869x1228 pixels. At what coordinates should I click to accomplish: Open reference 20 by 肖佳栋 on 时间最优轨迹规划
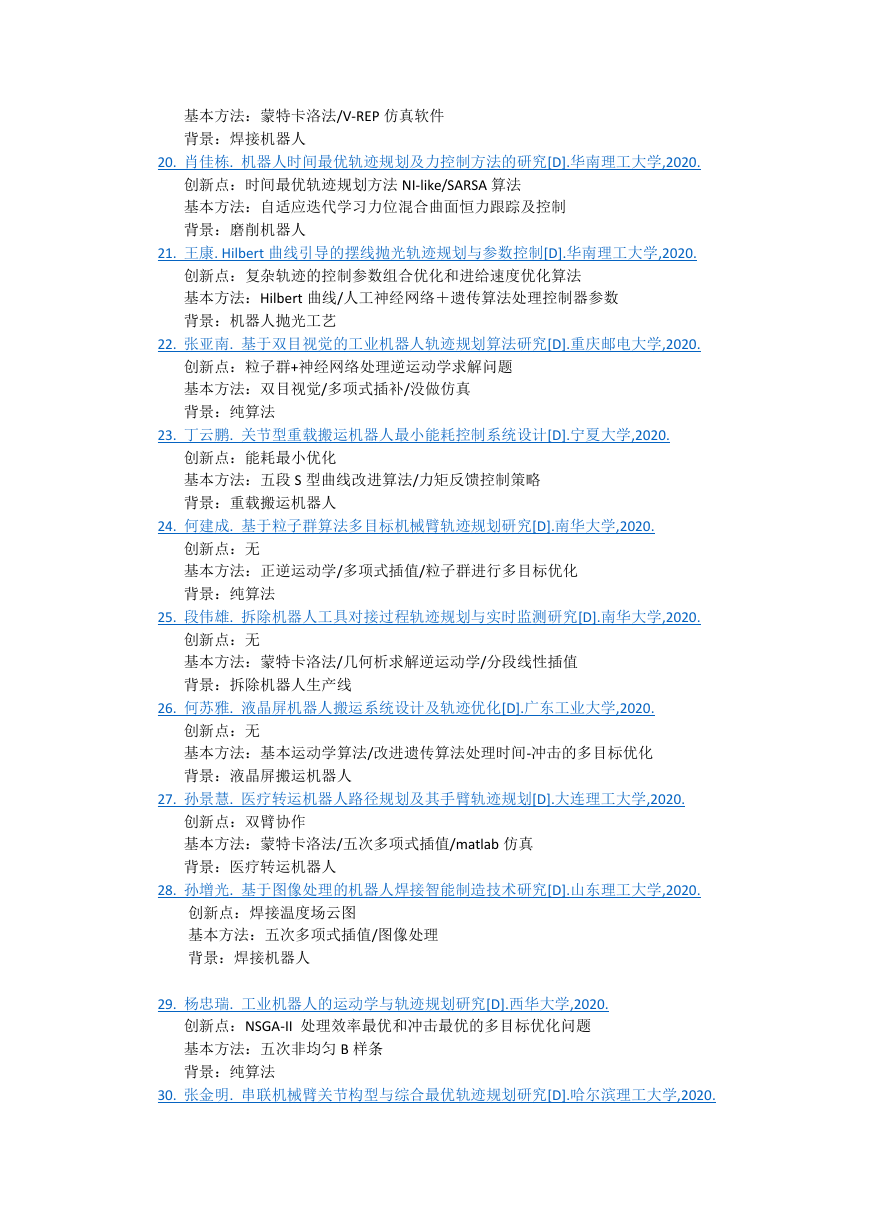coord(429,162)
